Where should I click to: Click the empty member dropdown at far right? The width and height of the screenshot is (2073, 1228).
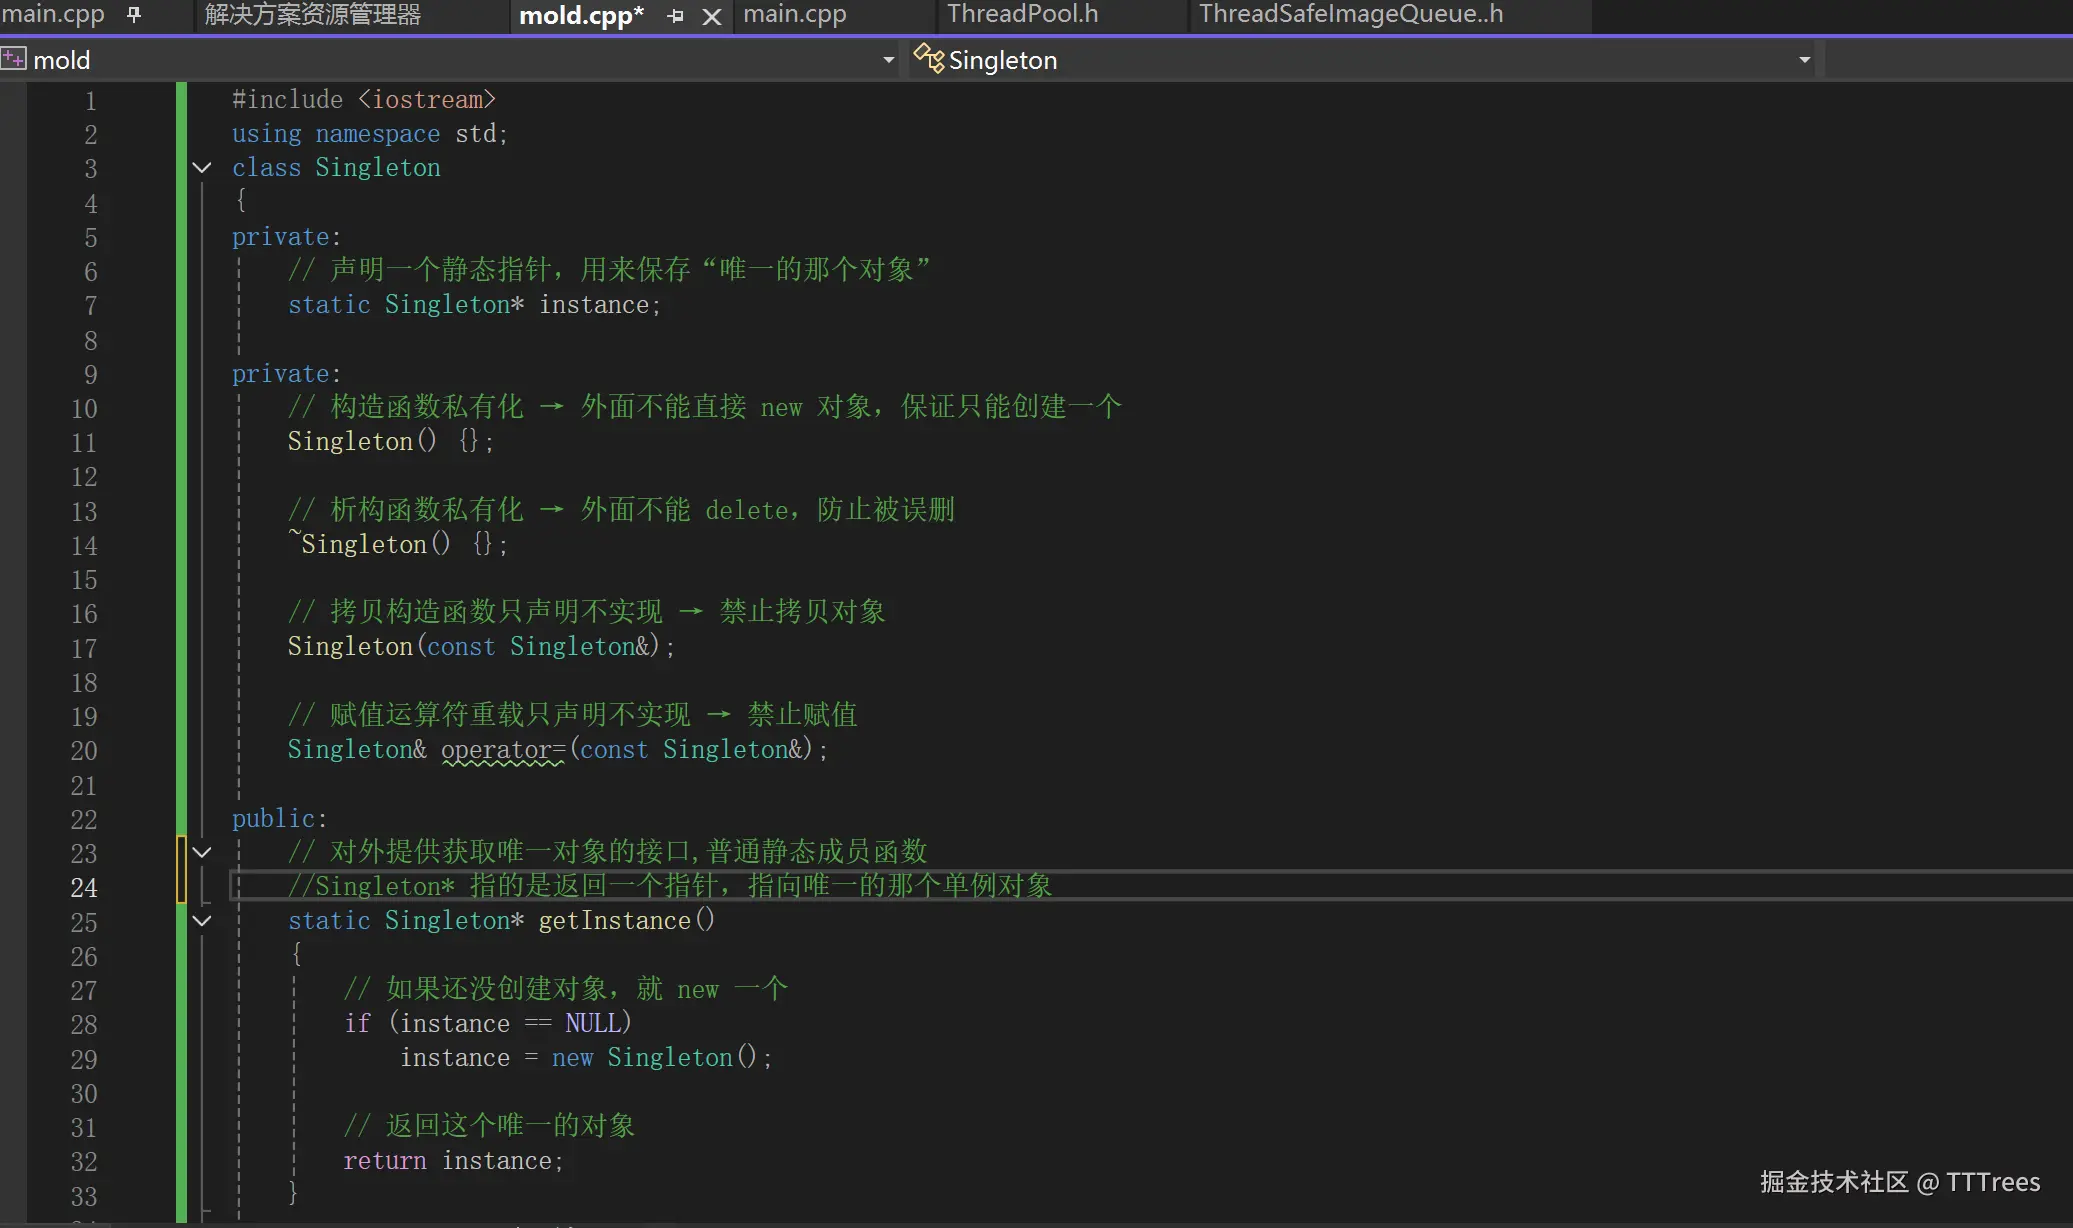[x=1950, y=60]
